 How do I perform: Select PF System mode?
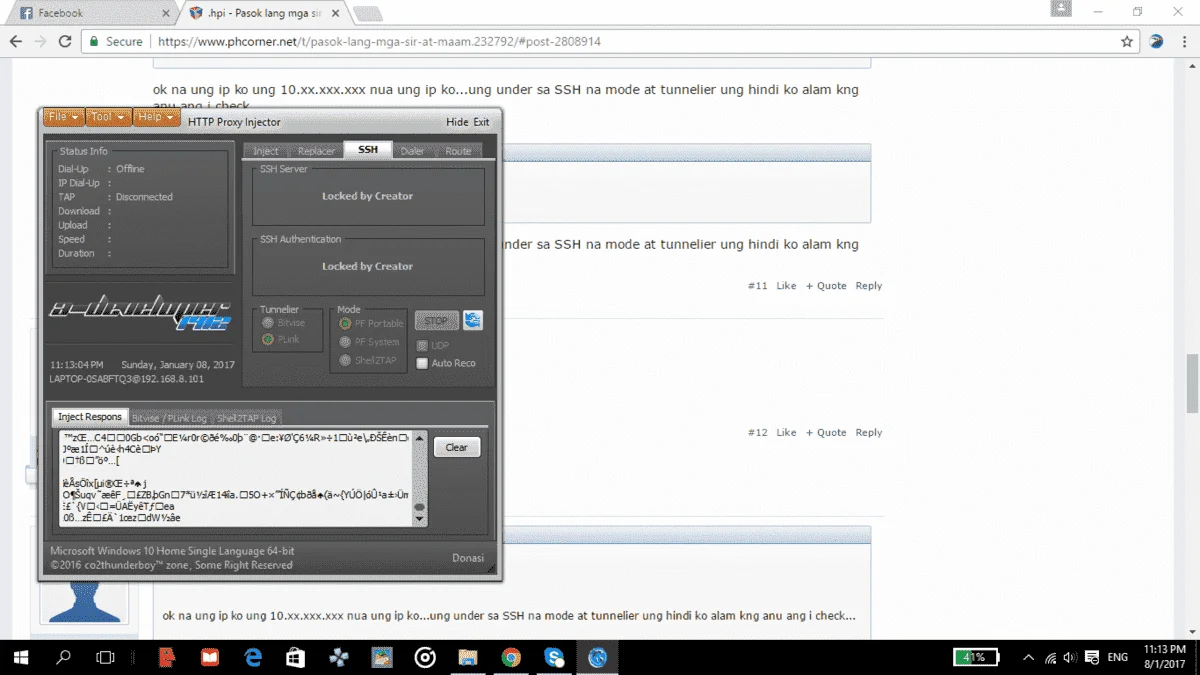click(x=345, y=342)
